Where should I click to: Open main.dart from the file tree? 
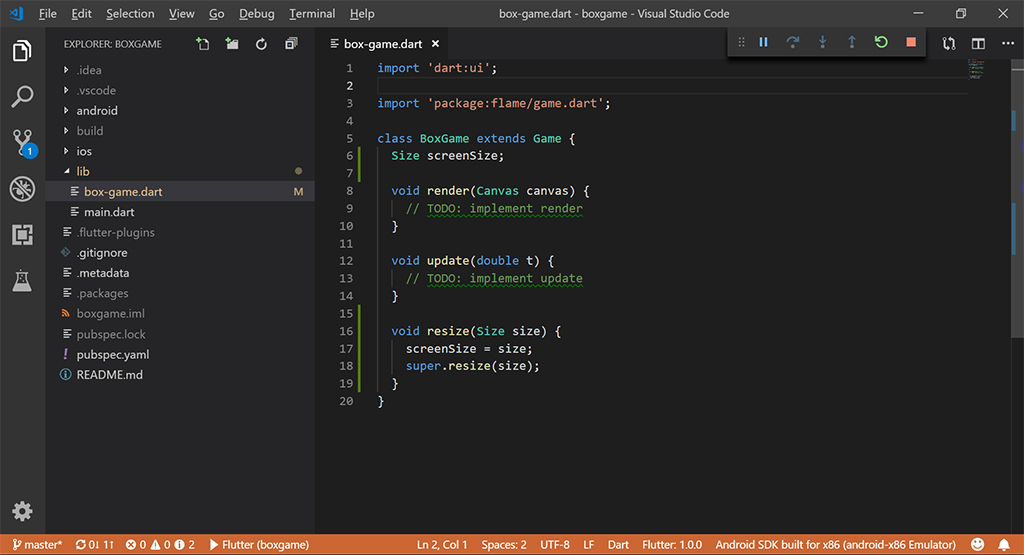pyautogui.click(x=108, y=212)
